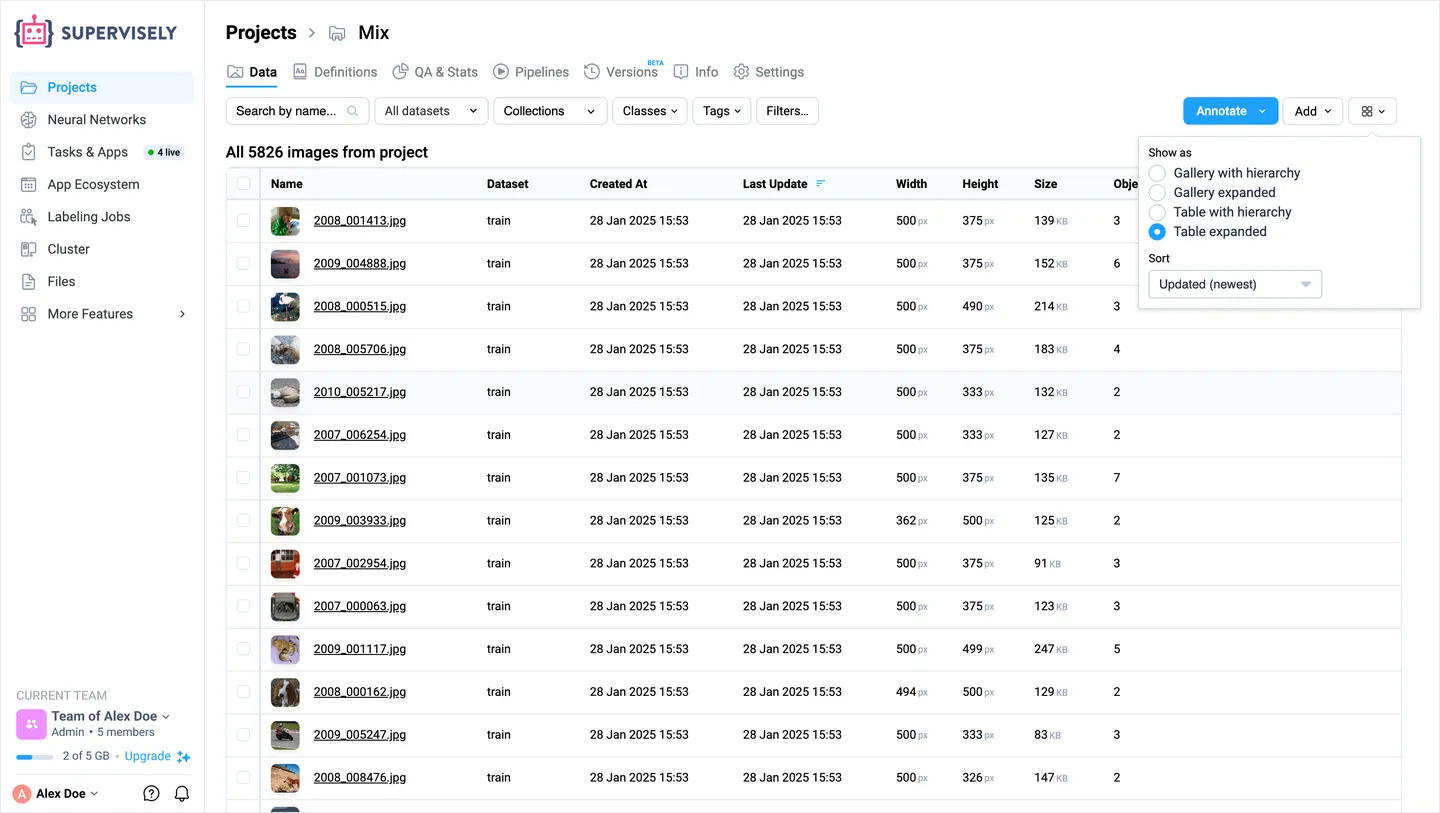Click the Projects breadcrumb link
The height and width of the screenshot is (813, 1440).
261,33
